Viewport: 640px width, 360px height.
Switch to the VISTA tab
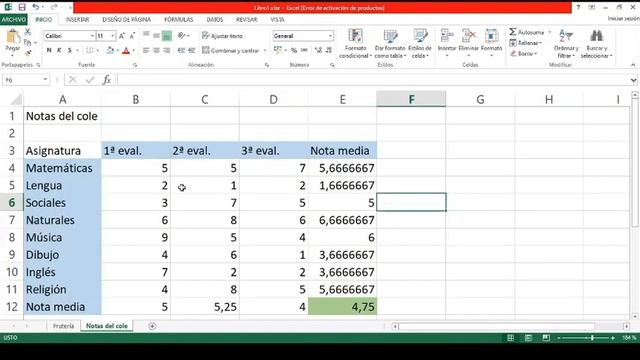[x=278, y=20]
